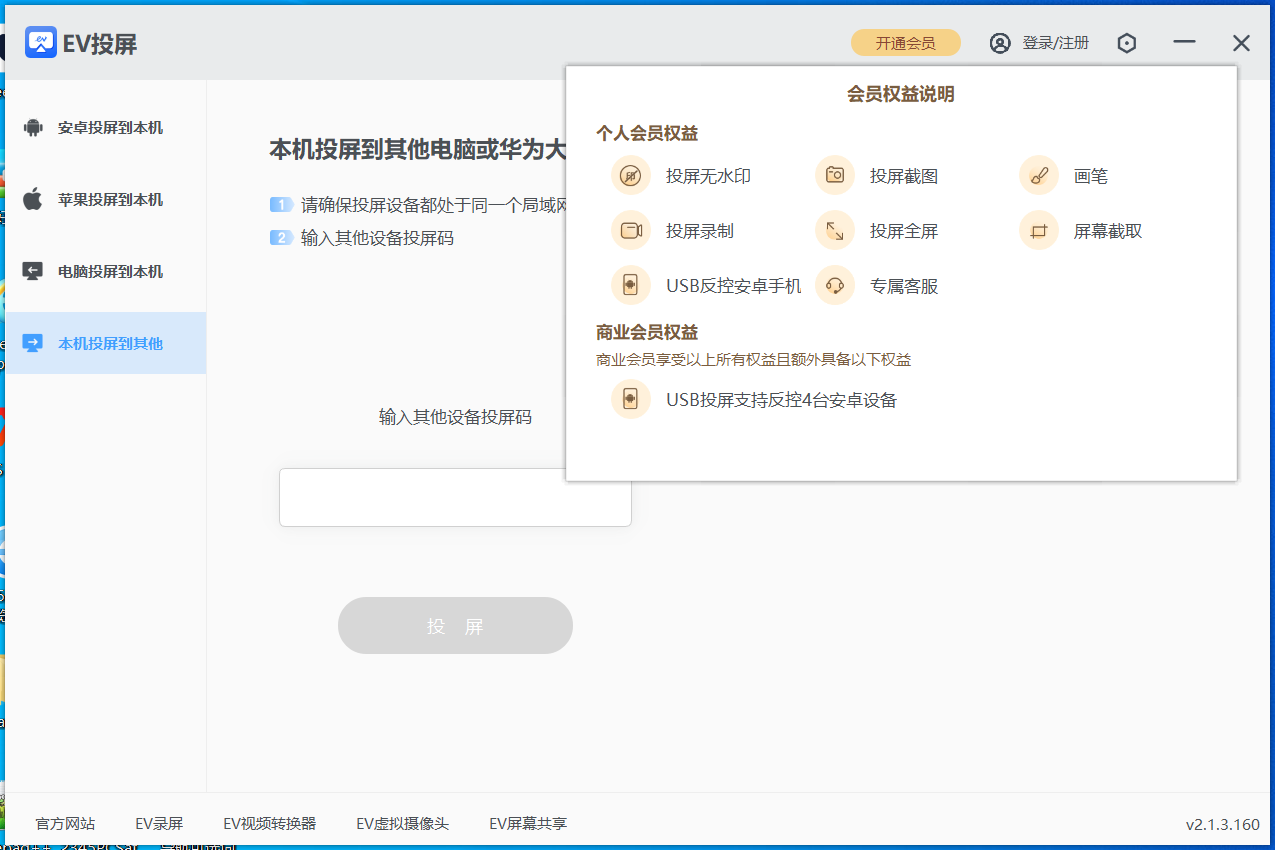Click the 专属客服 headset icon
Image resolution: width=1275 pixels, height=850 pixels.
pos(835,286)
